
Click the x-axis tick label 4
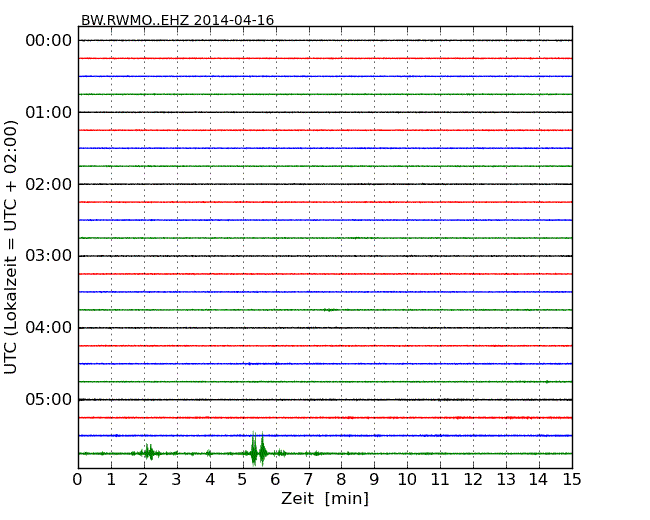point(210,480)
